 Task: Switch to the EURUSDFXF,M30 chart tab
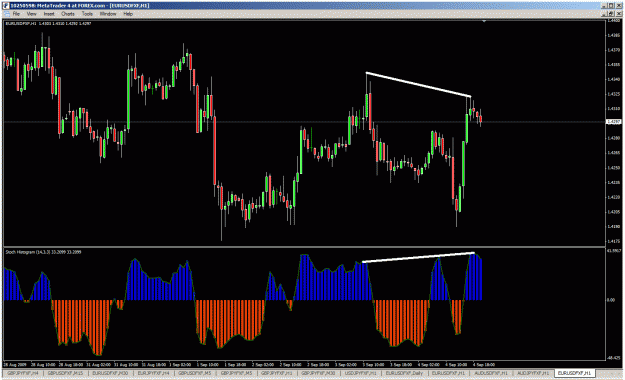[110, 373]
